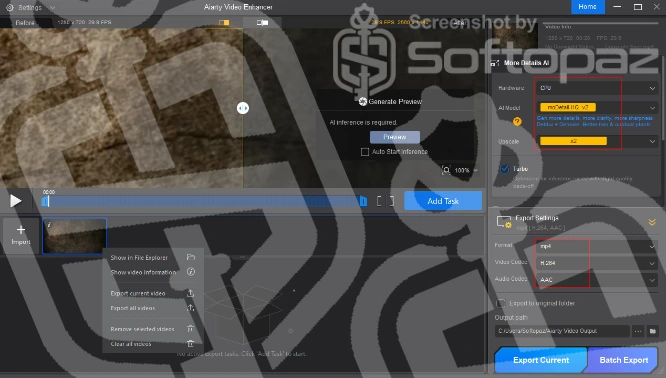Go to the Home tab

(x=587, y=7)
